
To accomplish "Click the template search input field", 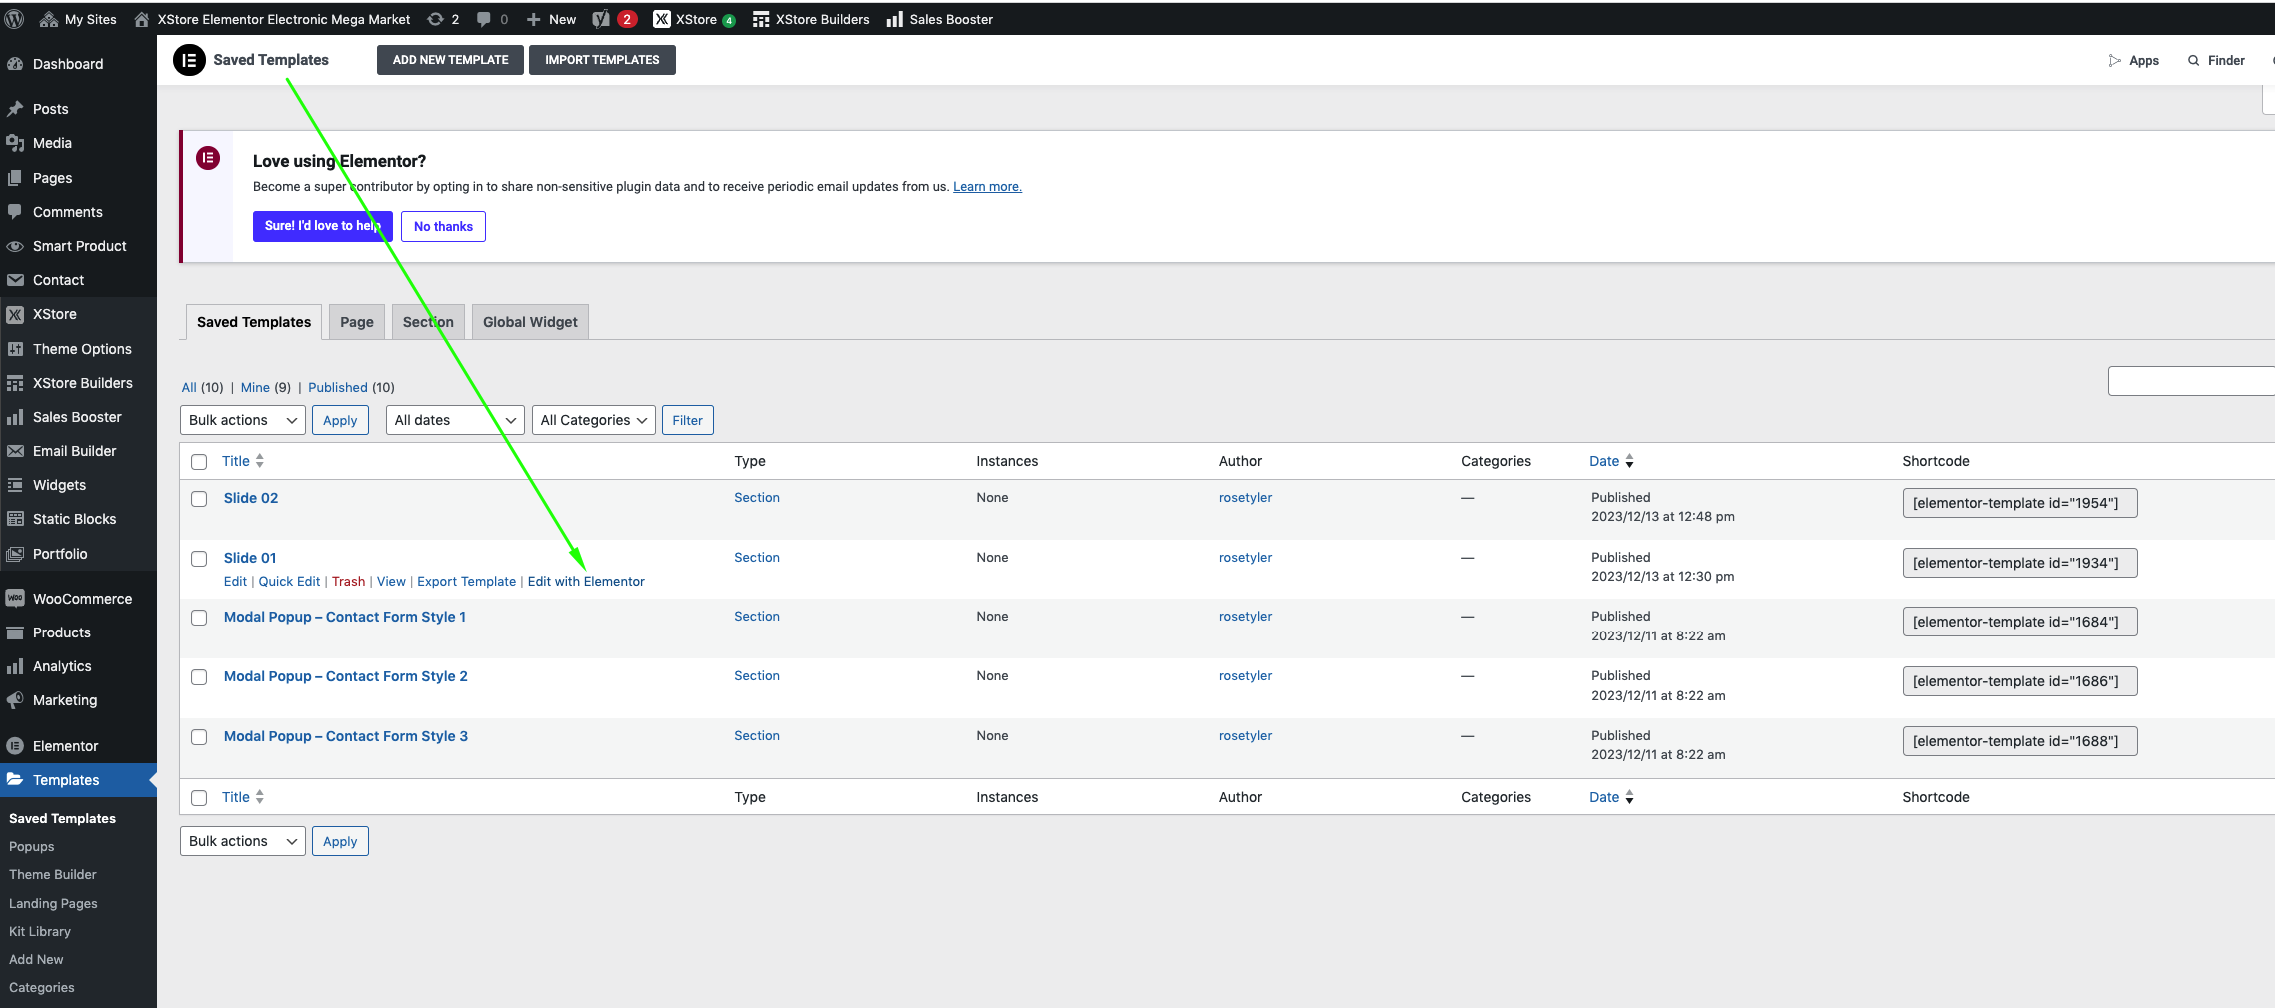I will [x=2190, y=381].
